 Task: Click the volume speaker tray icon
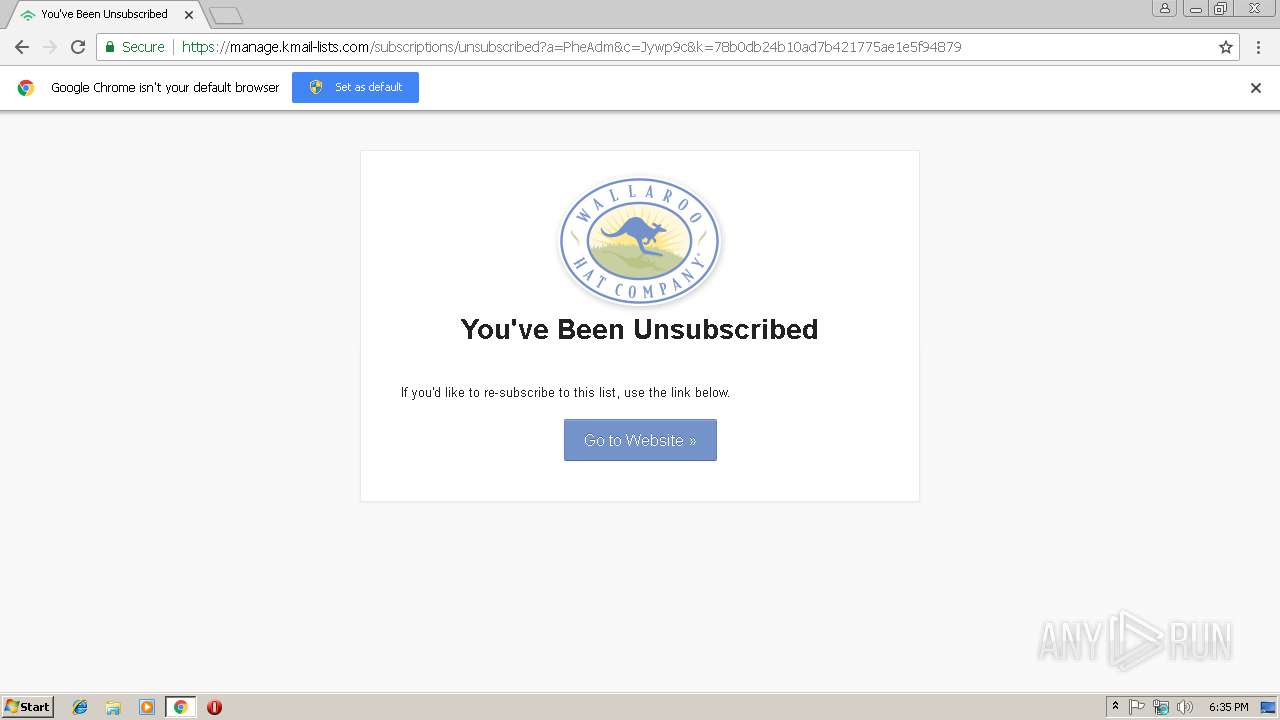click(1185, 707)
